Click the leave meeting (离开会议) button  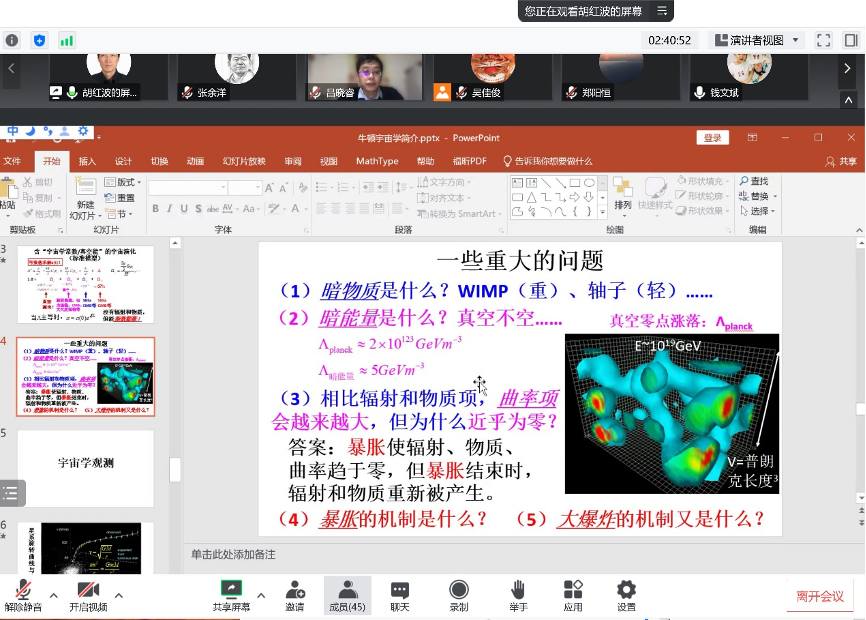tap(819, 596)
